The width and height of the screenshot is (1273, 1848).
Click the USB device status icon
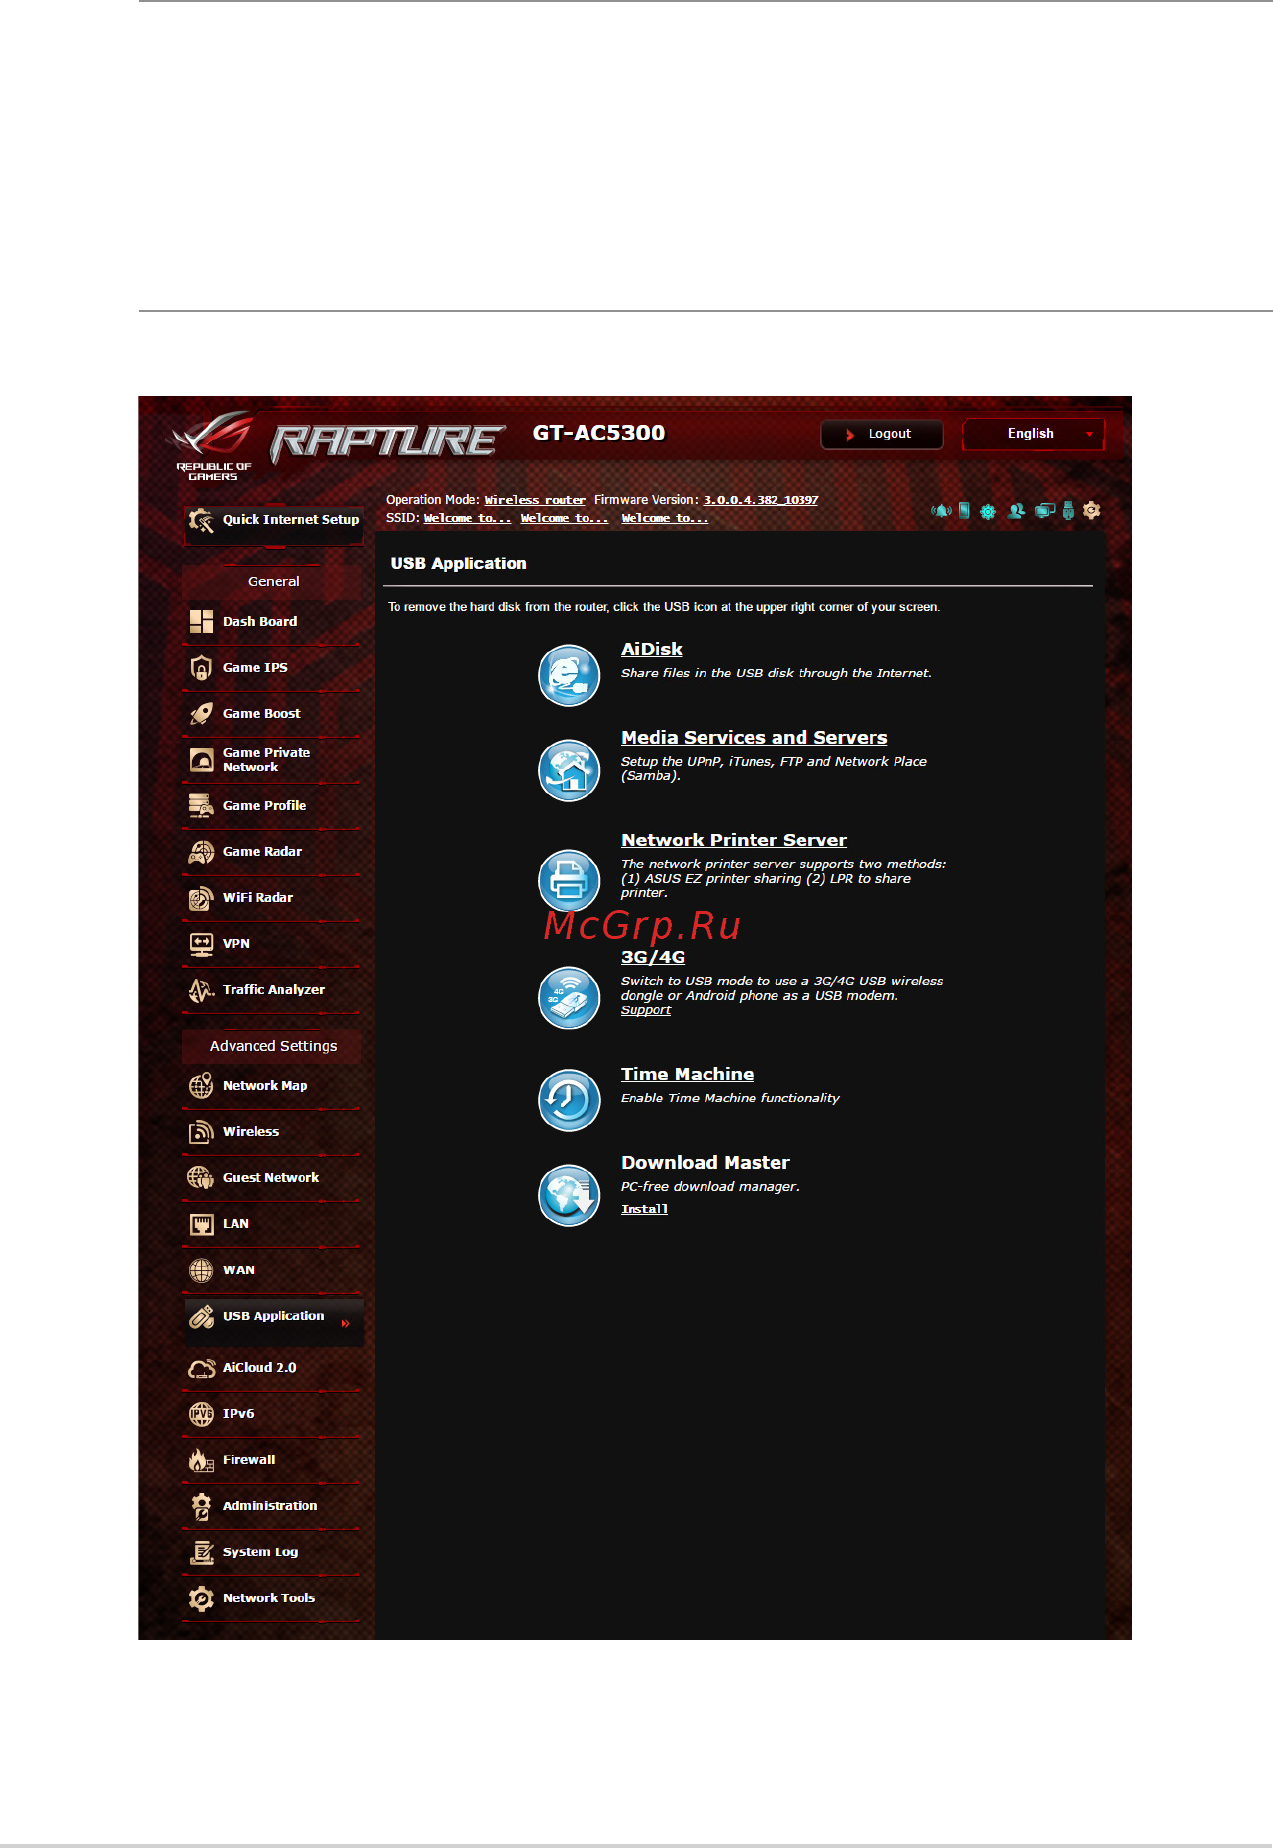coord(1068,511)
